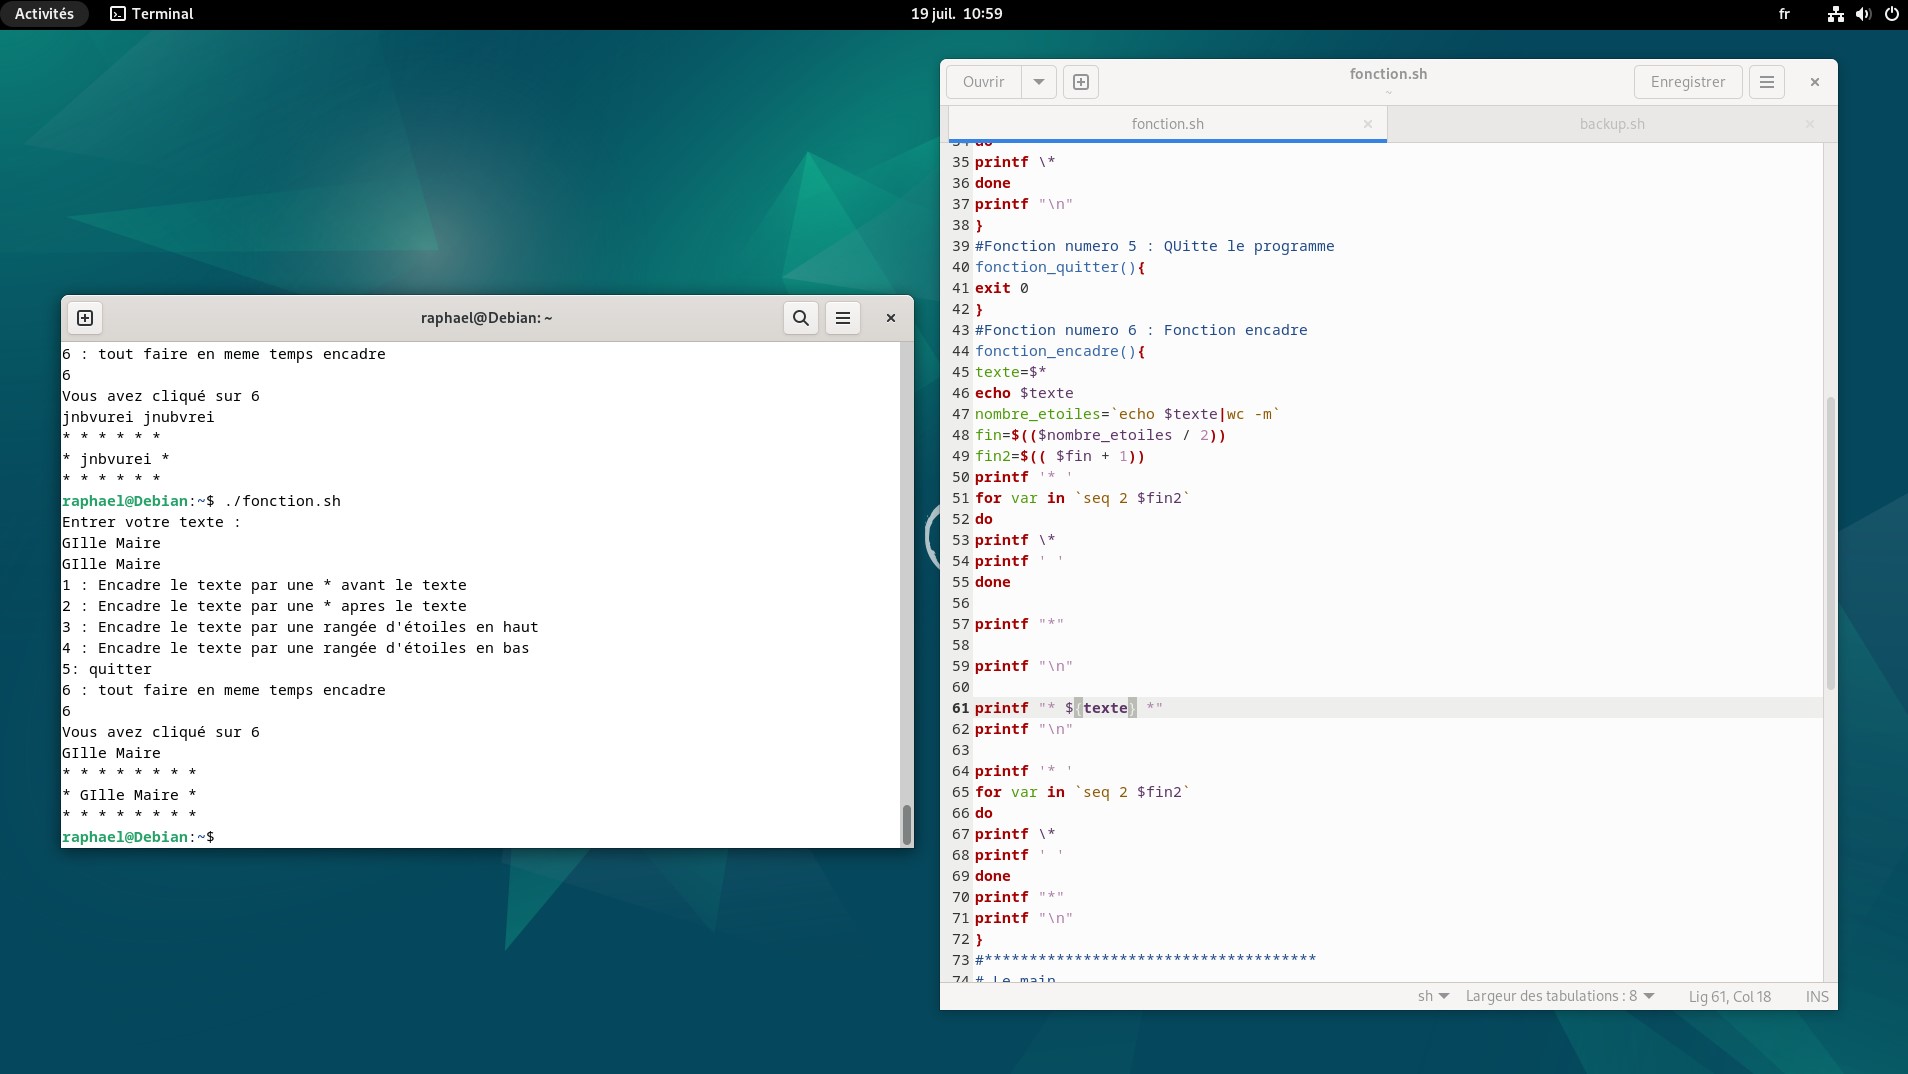Viewport: 1908px width, 1074px height.
Task: Open the gedit hamburger menu
Action: 1766,82
